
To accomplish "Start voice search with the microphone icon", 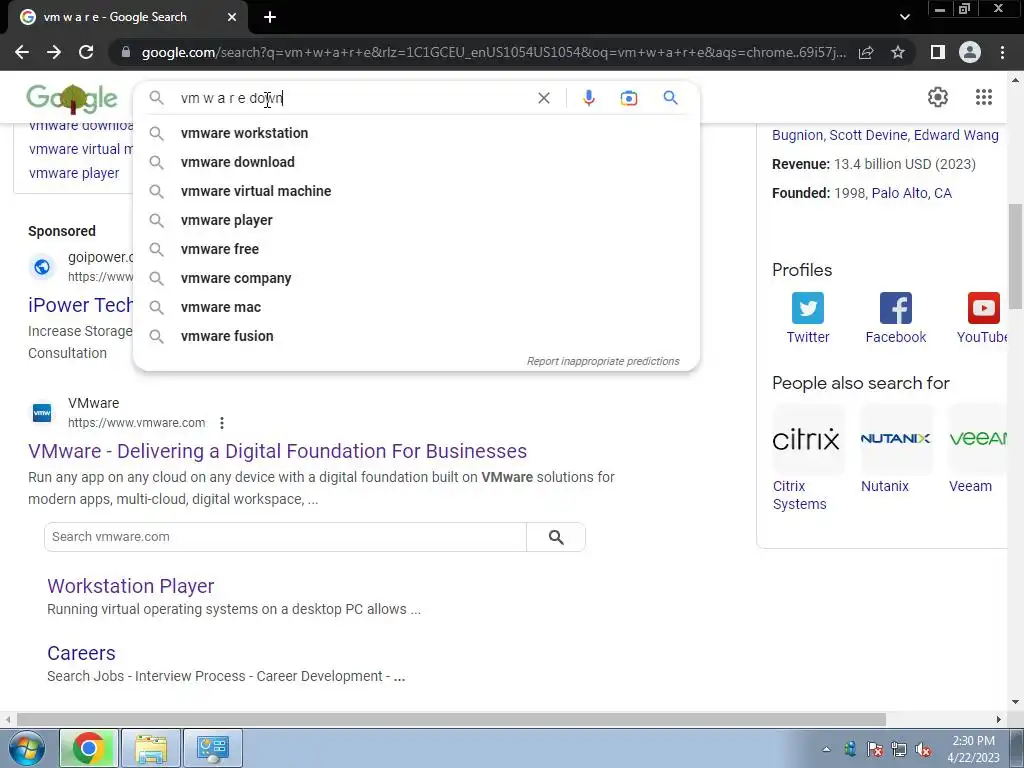I will point(588,98).
